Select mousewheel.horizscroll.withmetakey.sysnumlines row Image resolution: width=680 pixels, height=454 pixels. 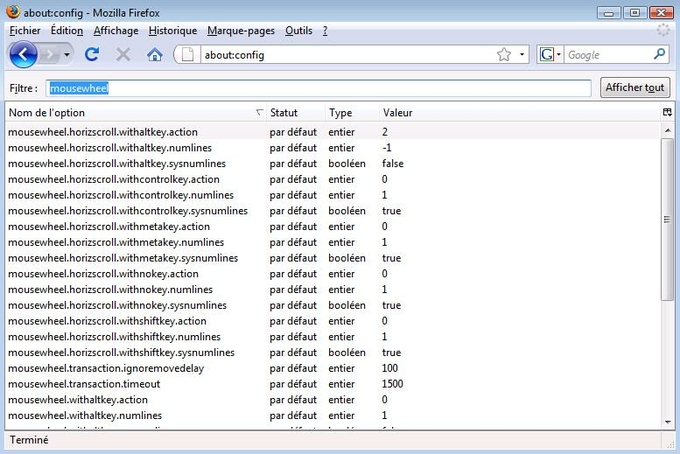click(333, 258)
